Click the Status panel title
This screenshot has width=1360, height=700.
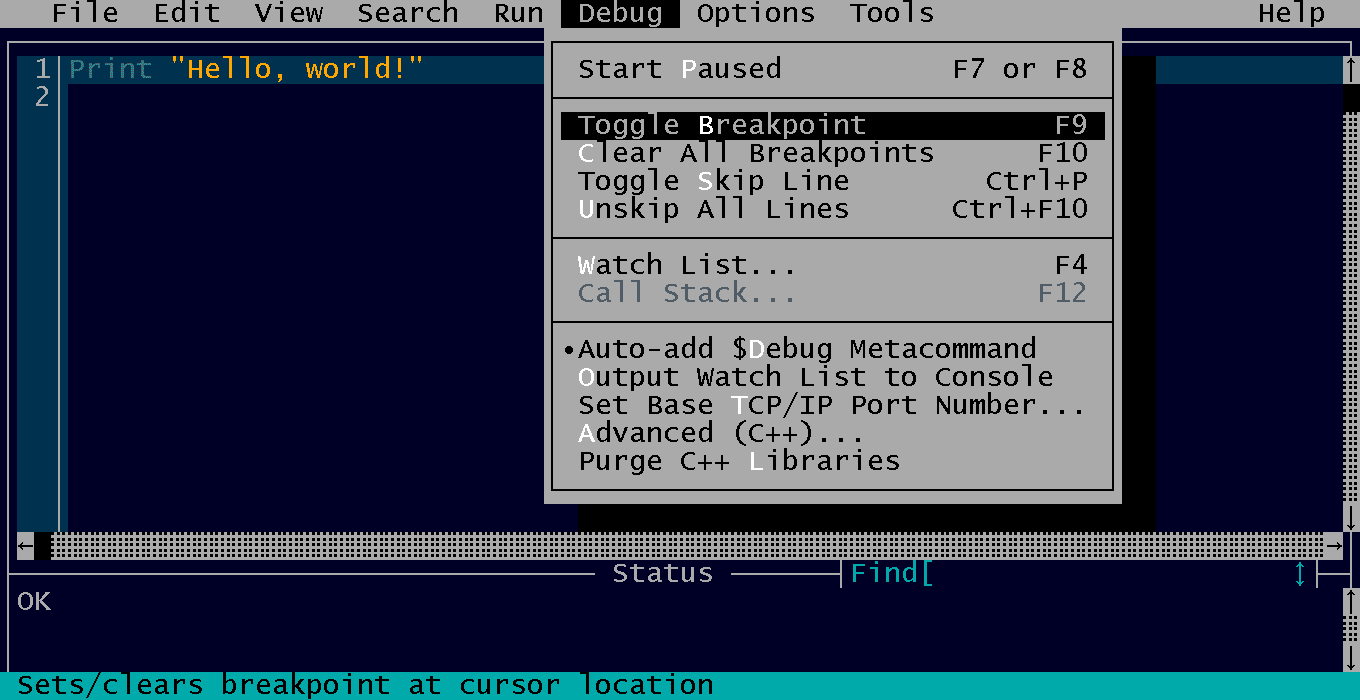(662, 573)
